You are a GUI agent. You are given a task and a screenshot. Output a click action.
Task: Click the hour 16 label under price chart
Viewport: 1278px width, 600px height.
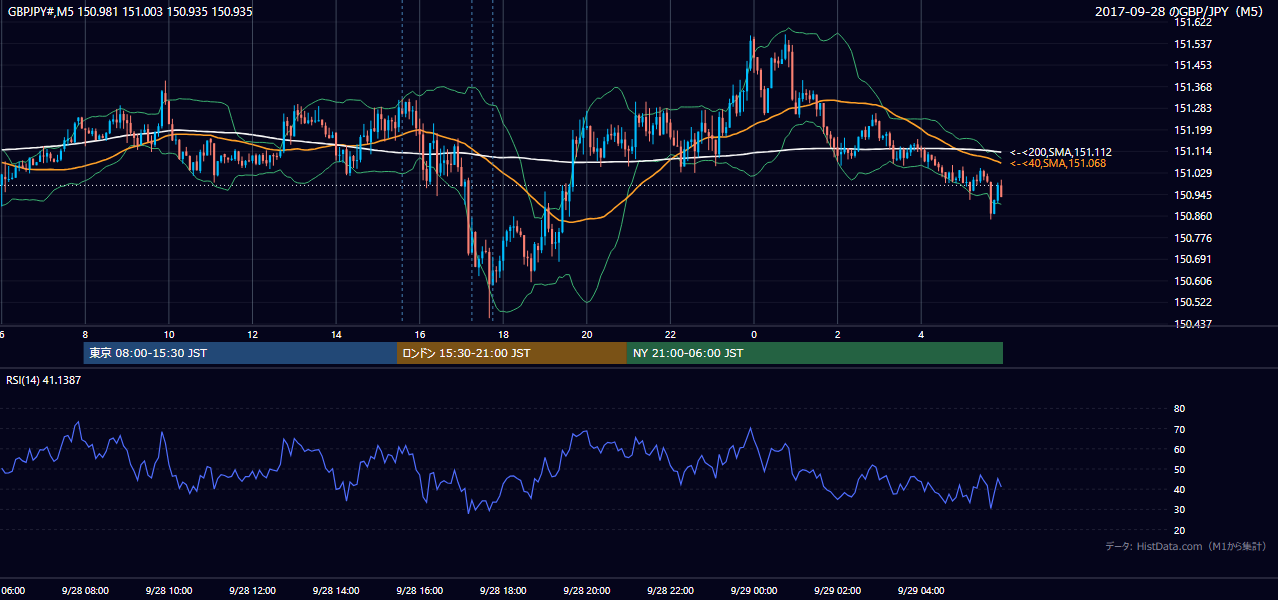420,334
